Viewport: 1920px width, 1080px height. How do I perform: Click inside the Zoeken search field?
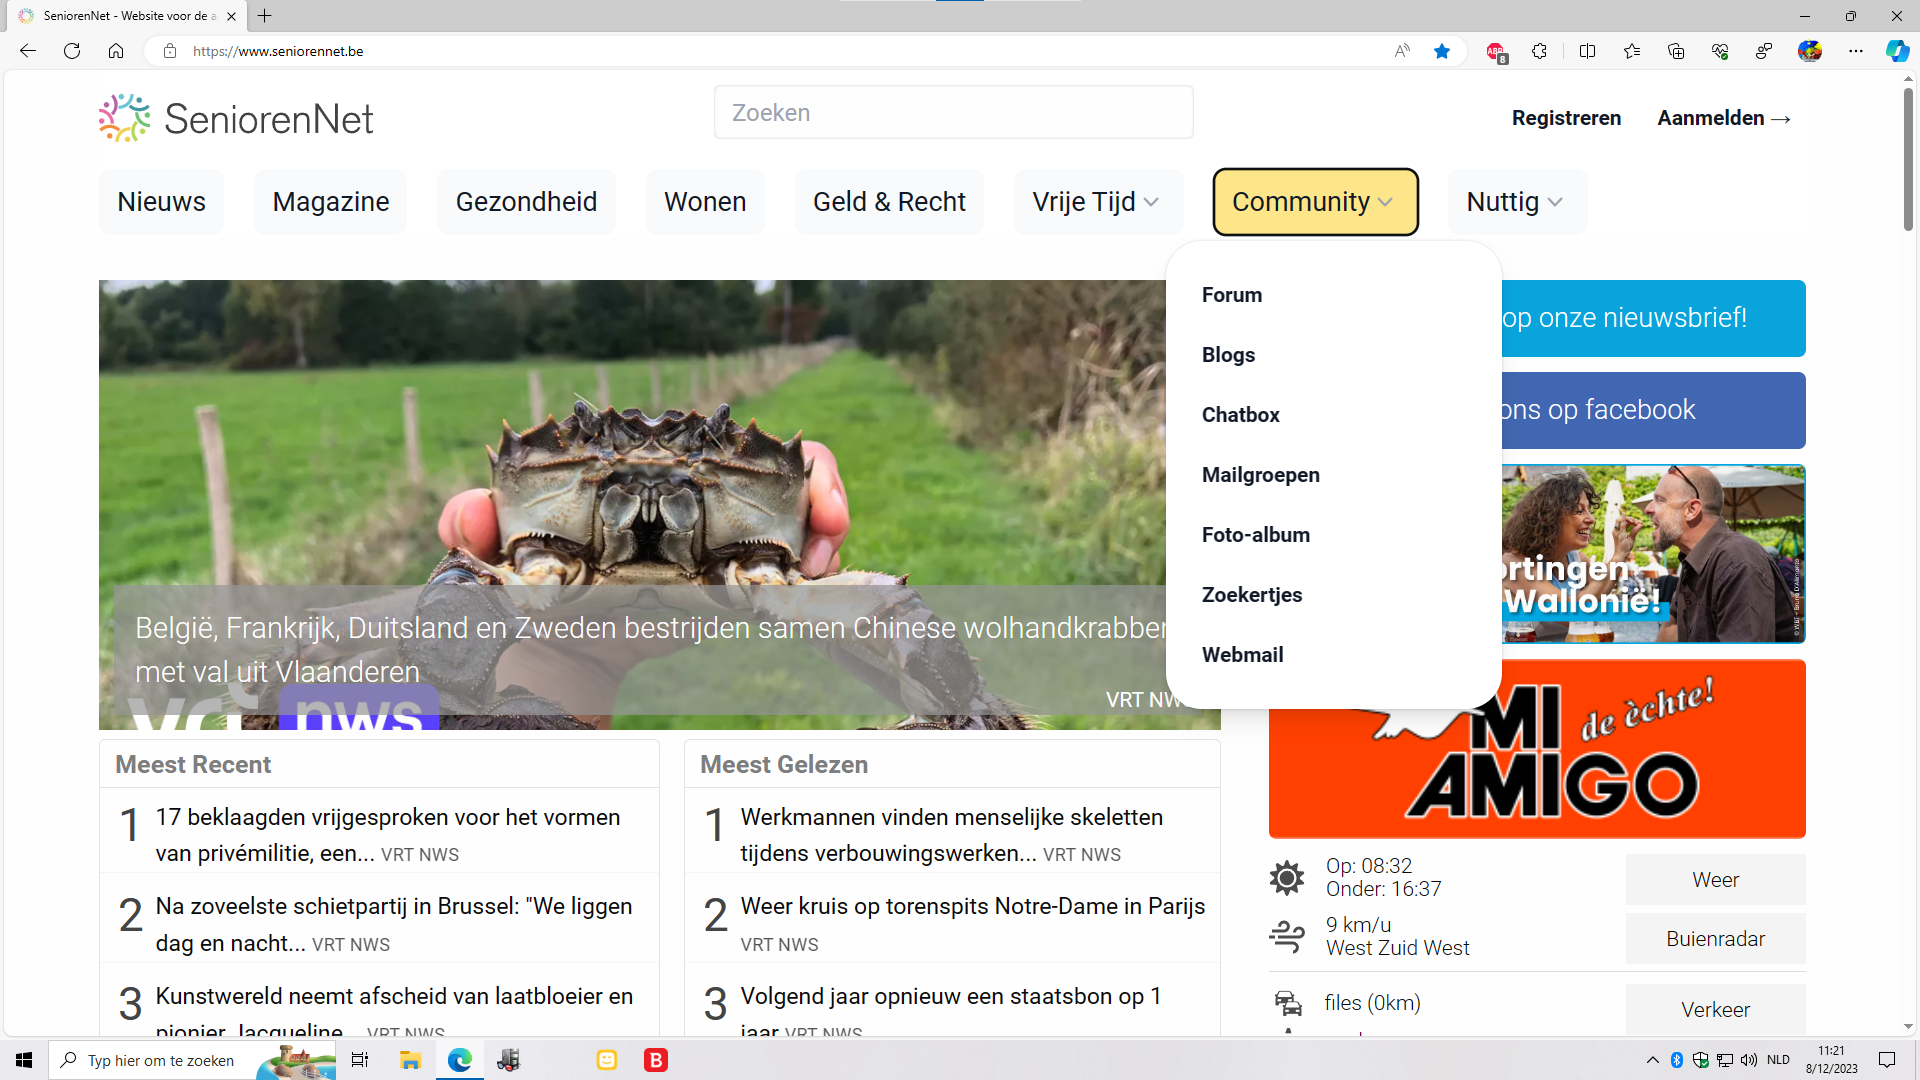952,112
